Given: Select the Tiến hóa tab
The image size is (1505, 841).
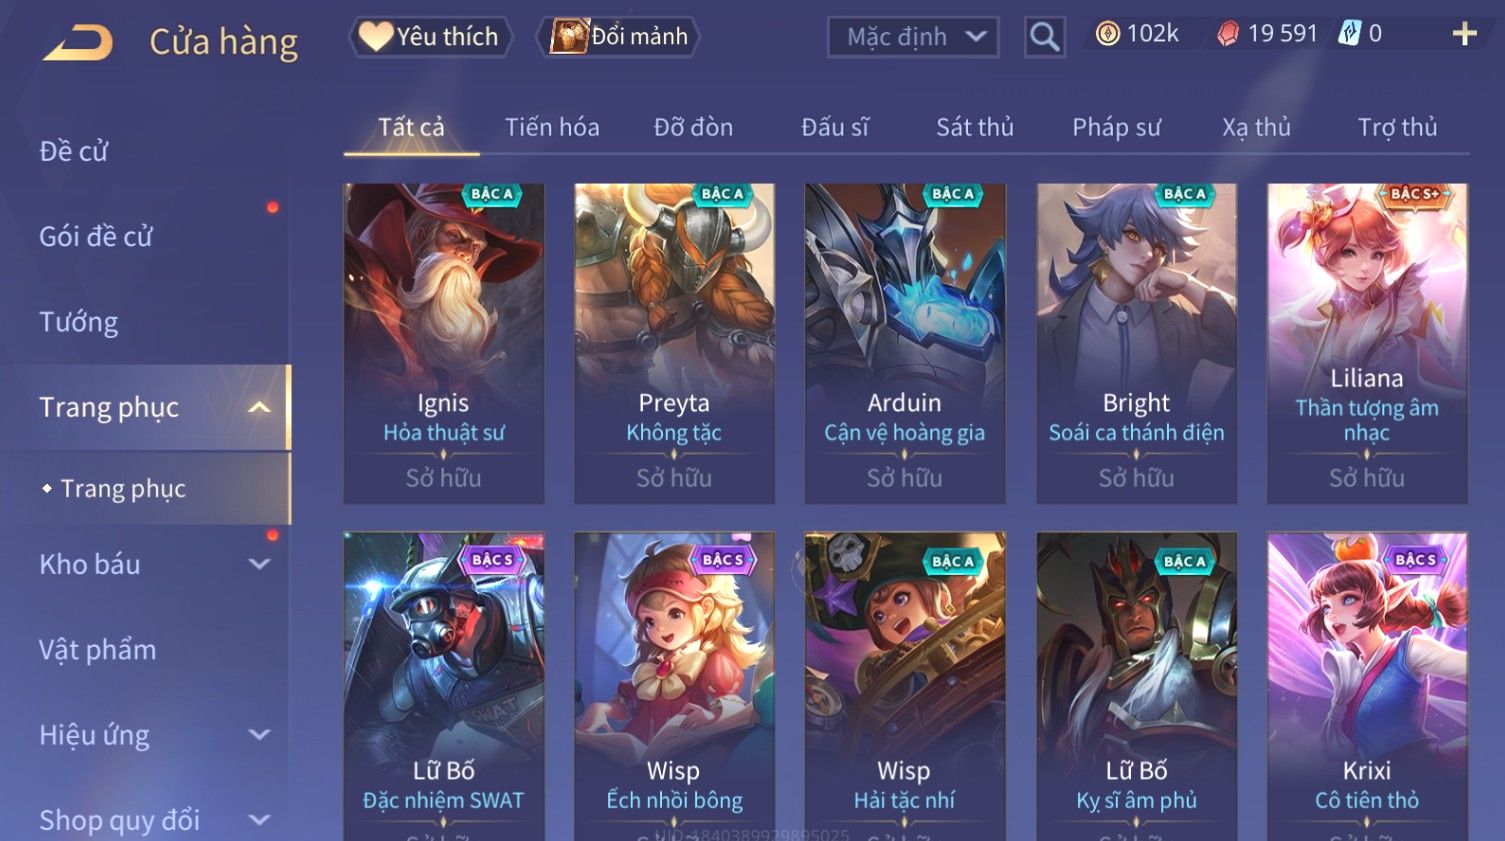Looking at the screenshot, I should [552, 127].
